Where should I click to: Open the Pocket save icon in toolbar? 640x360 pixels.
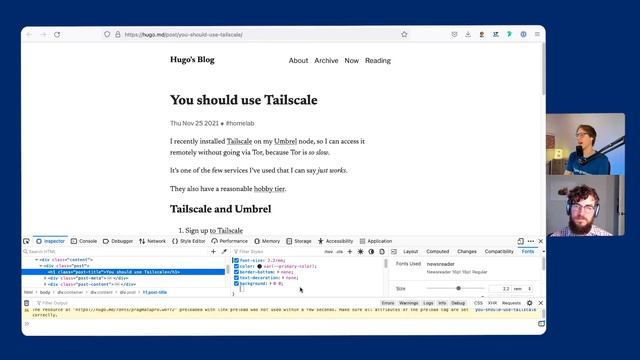[x=454, y=34]
